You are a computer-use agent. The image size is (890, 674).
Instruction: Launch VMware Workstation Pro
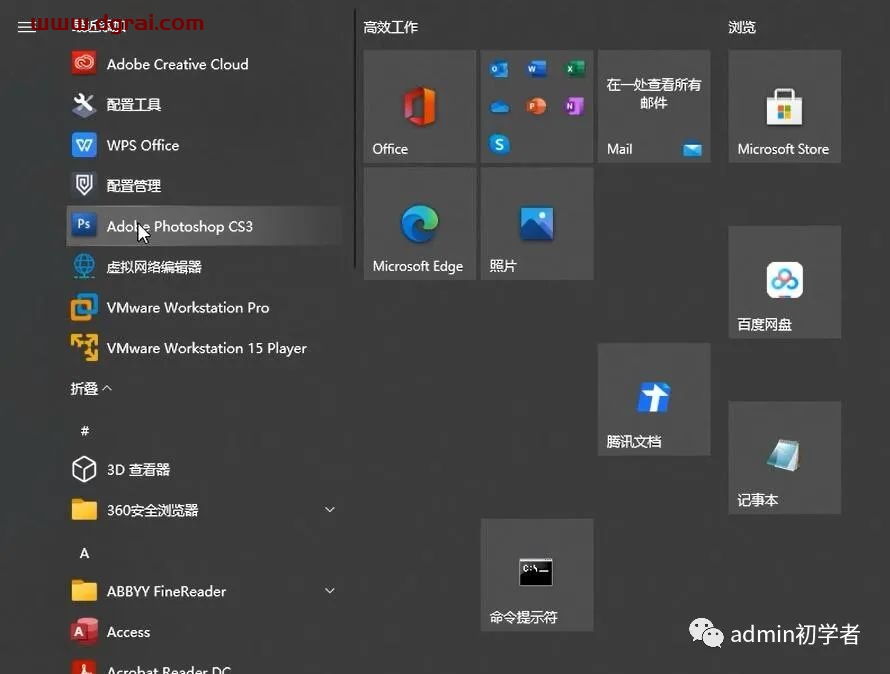click(204, 307)
